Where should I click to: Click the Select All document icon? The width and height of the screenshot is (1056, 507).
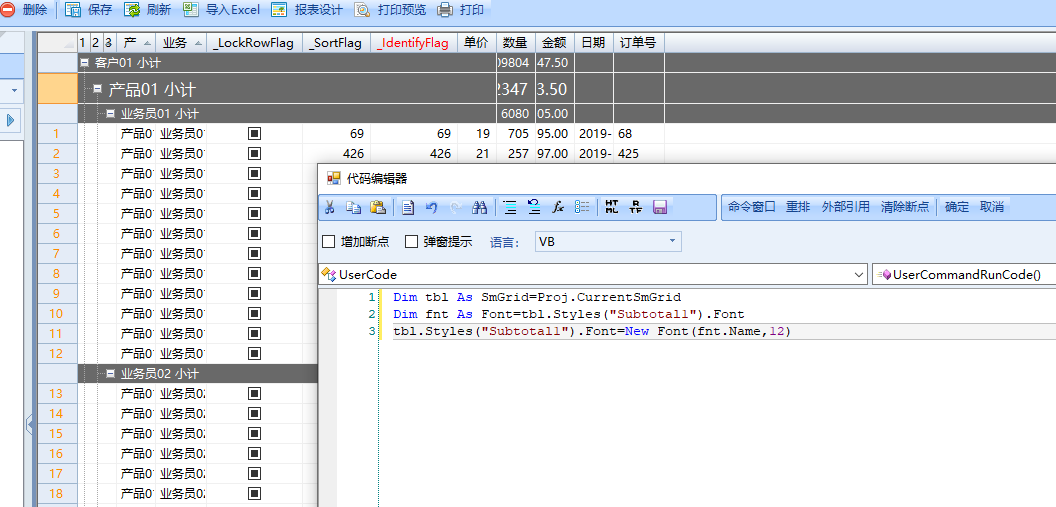pyautogui.click(x=407, y=207)
